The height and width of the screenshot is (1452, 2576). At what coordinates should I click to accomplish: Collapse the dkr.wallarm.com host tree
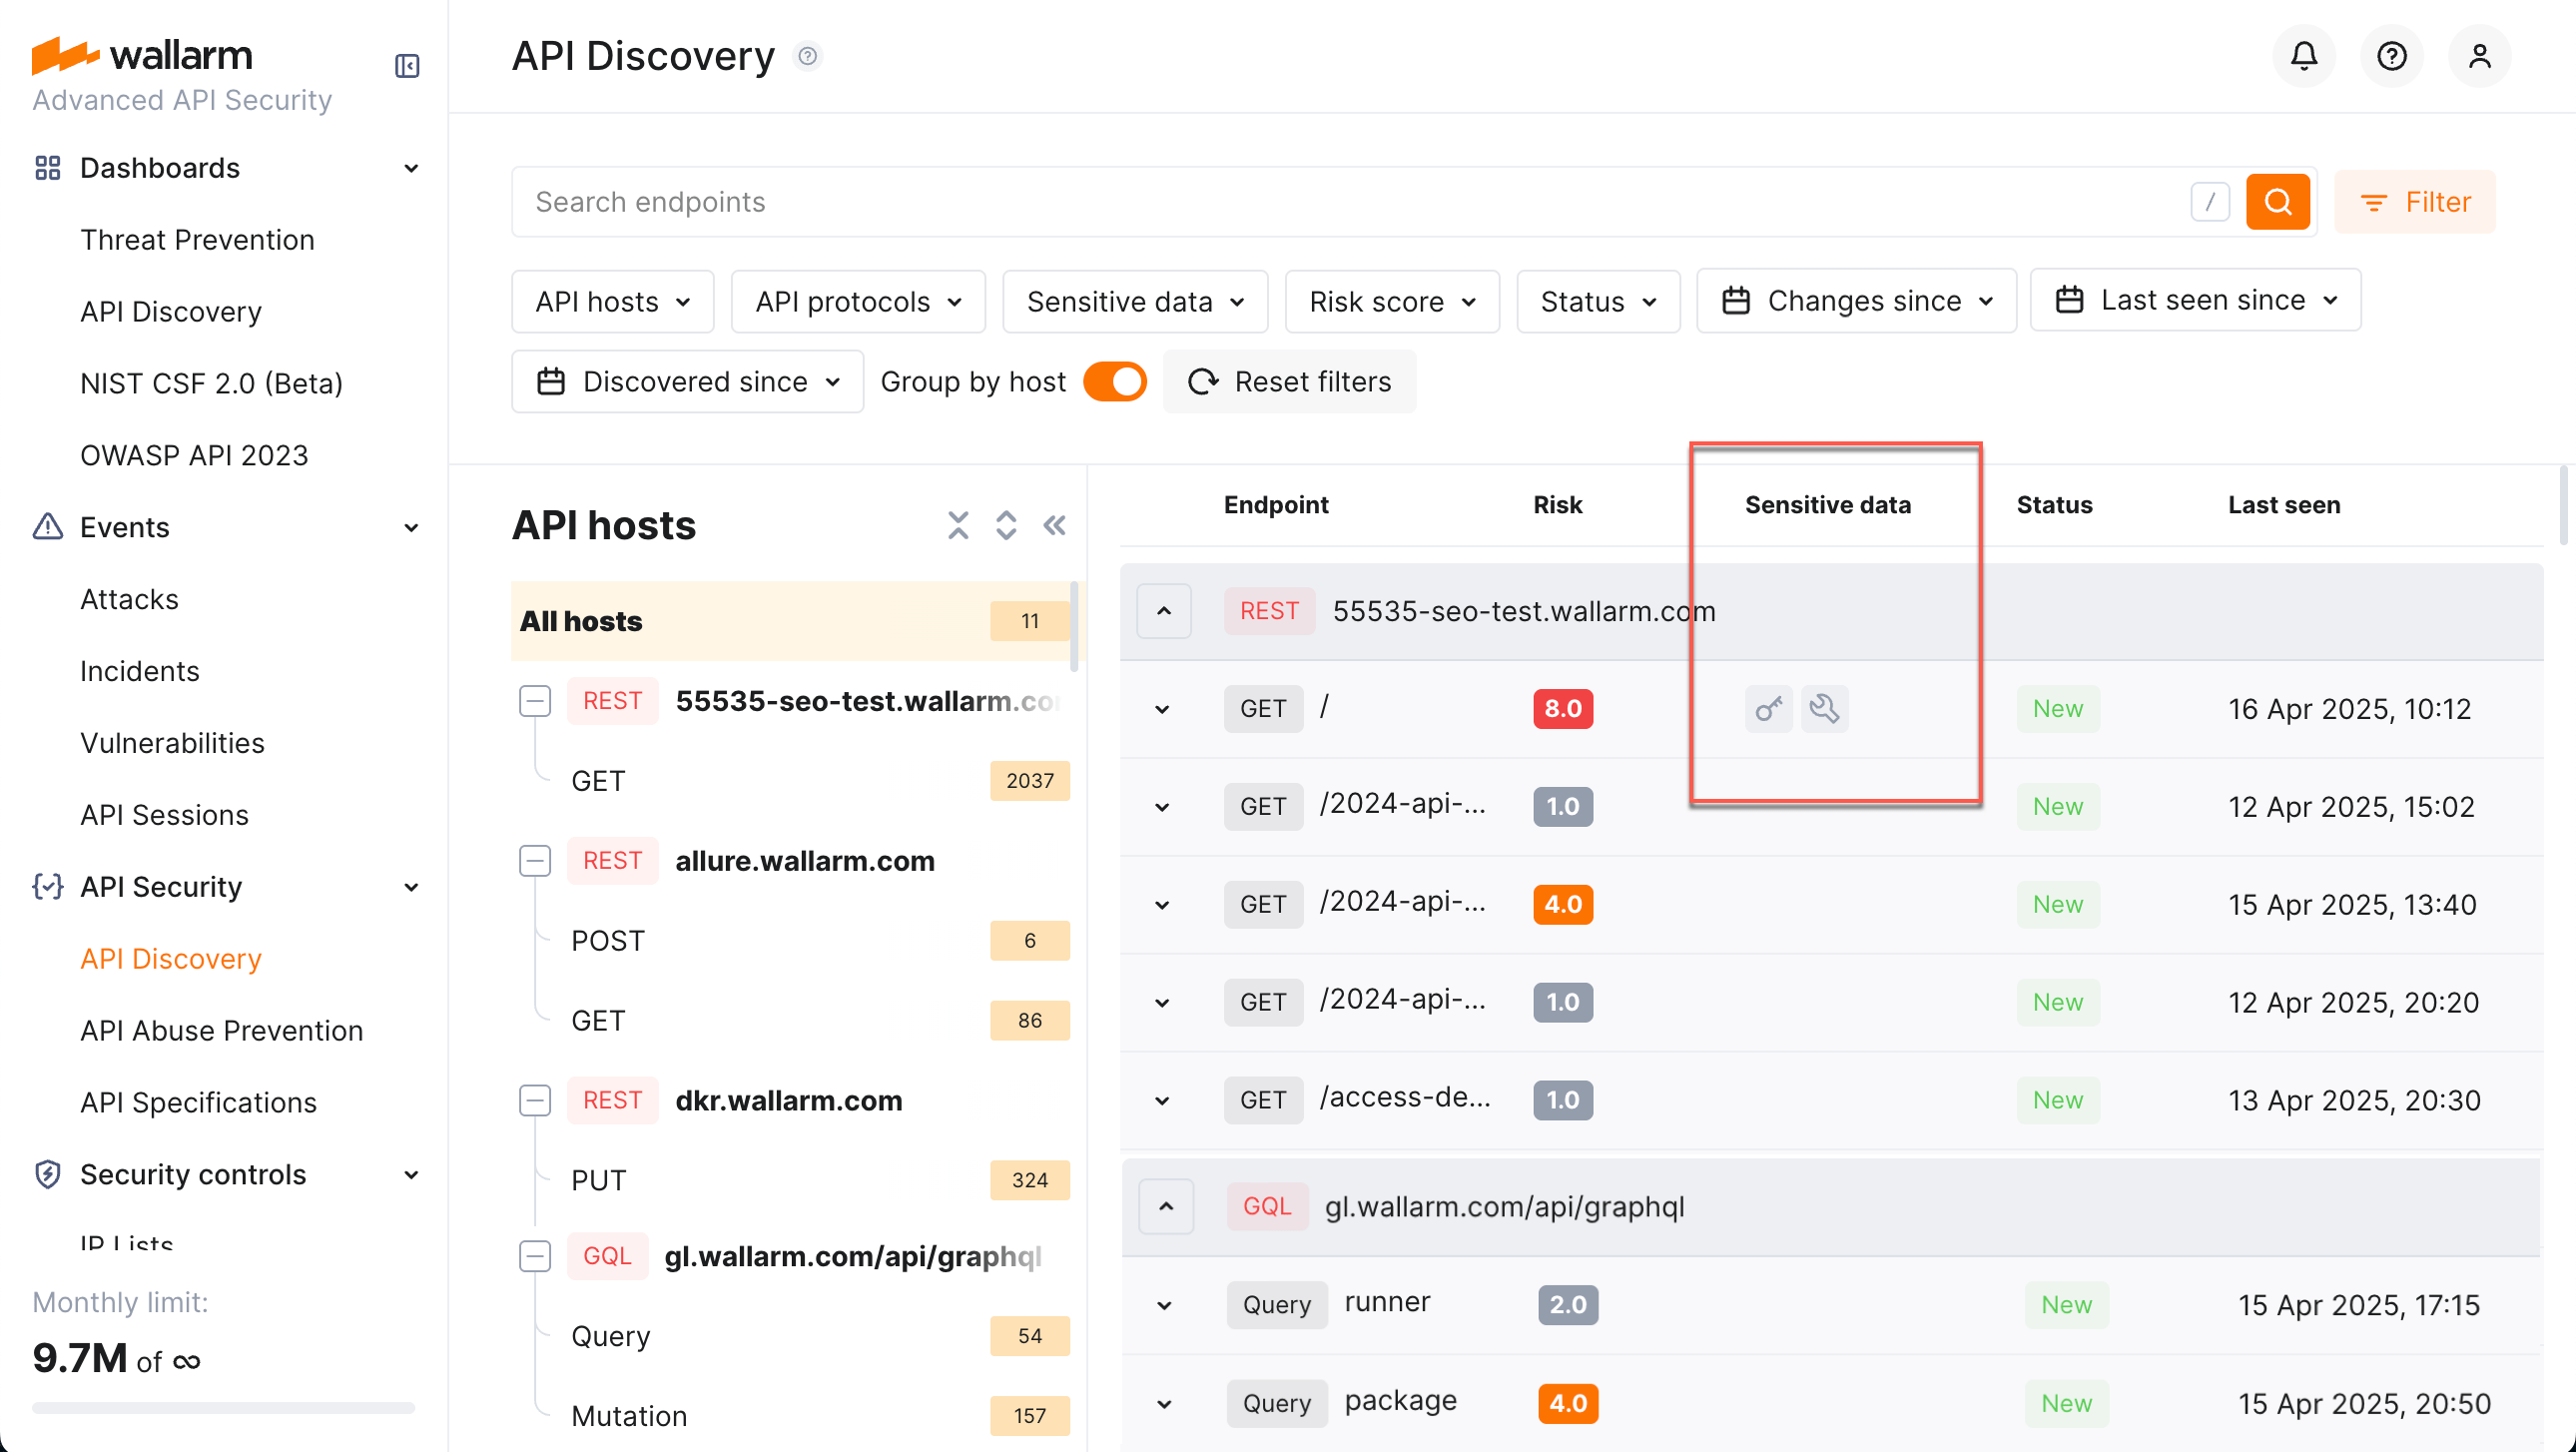point(535,1100)
